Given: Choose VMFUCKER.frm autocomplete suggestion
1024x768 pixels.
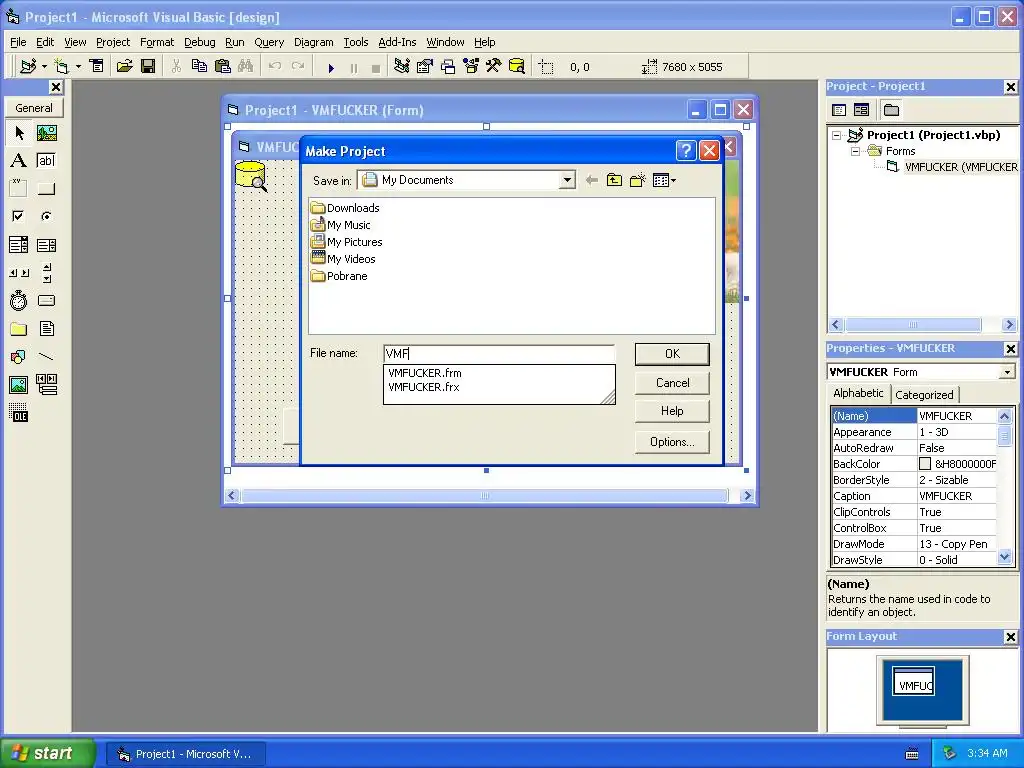Looking at the screenshot, I should click(x=424, y=373).
